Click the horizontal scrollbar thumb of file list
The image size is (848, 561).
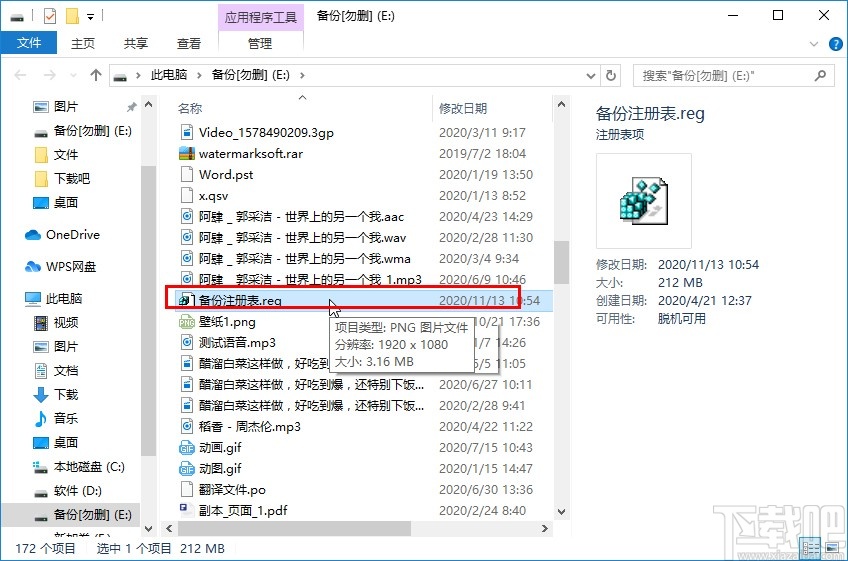click(294, 529)
